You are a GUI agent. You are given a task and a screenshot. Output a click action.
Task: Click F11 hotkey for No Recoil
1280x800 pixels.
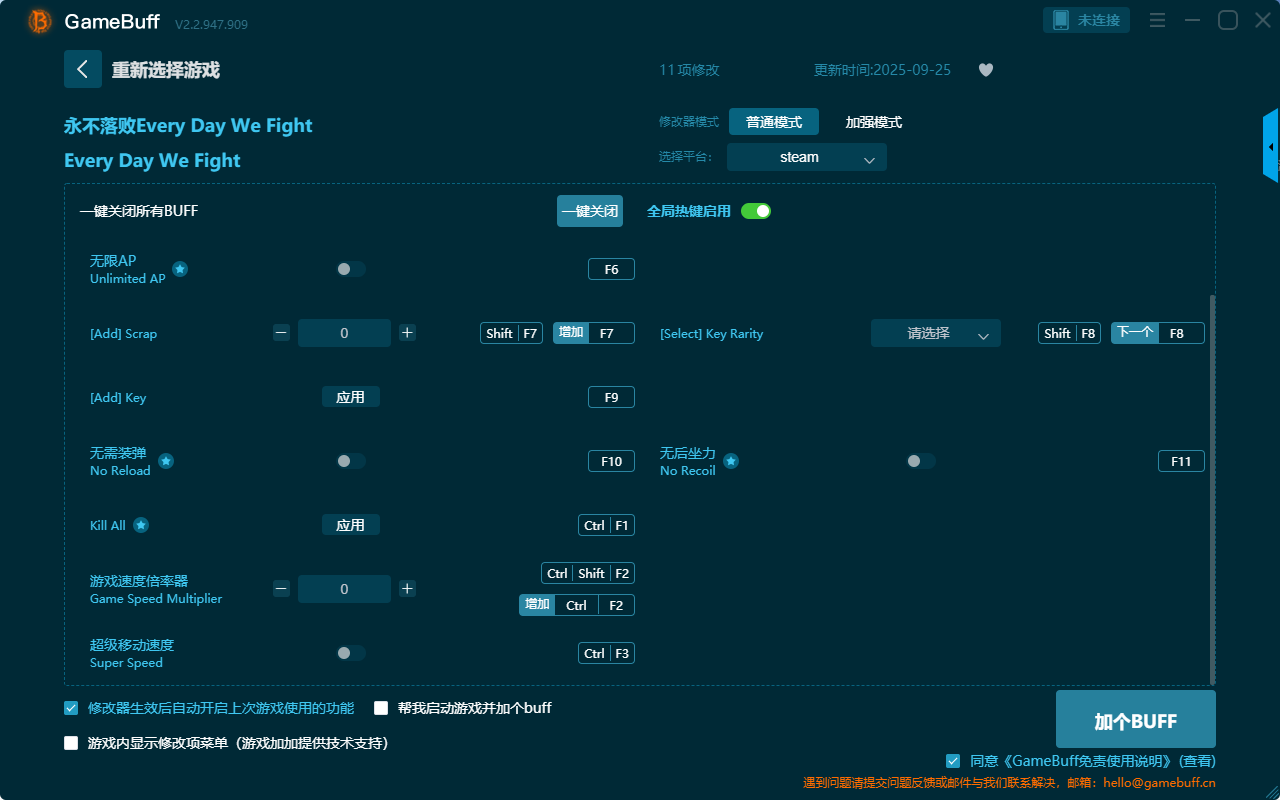(x=1181, y=461)
